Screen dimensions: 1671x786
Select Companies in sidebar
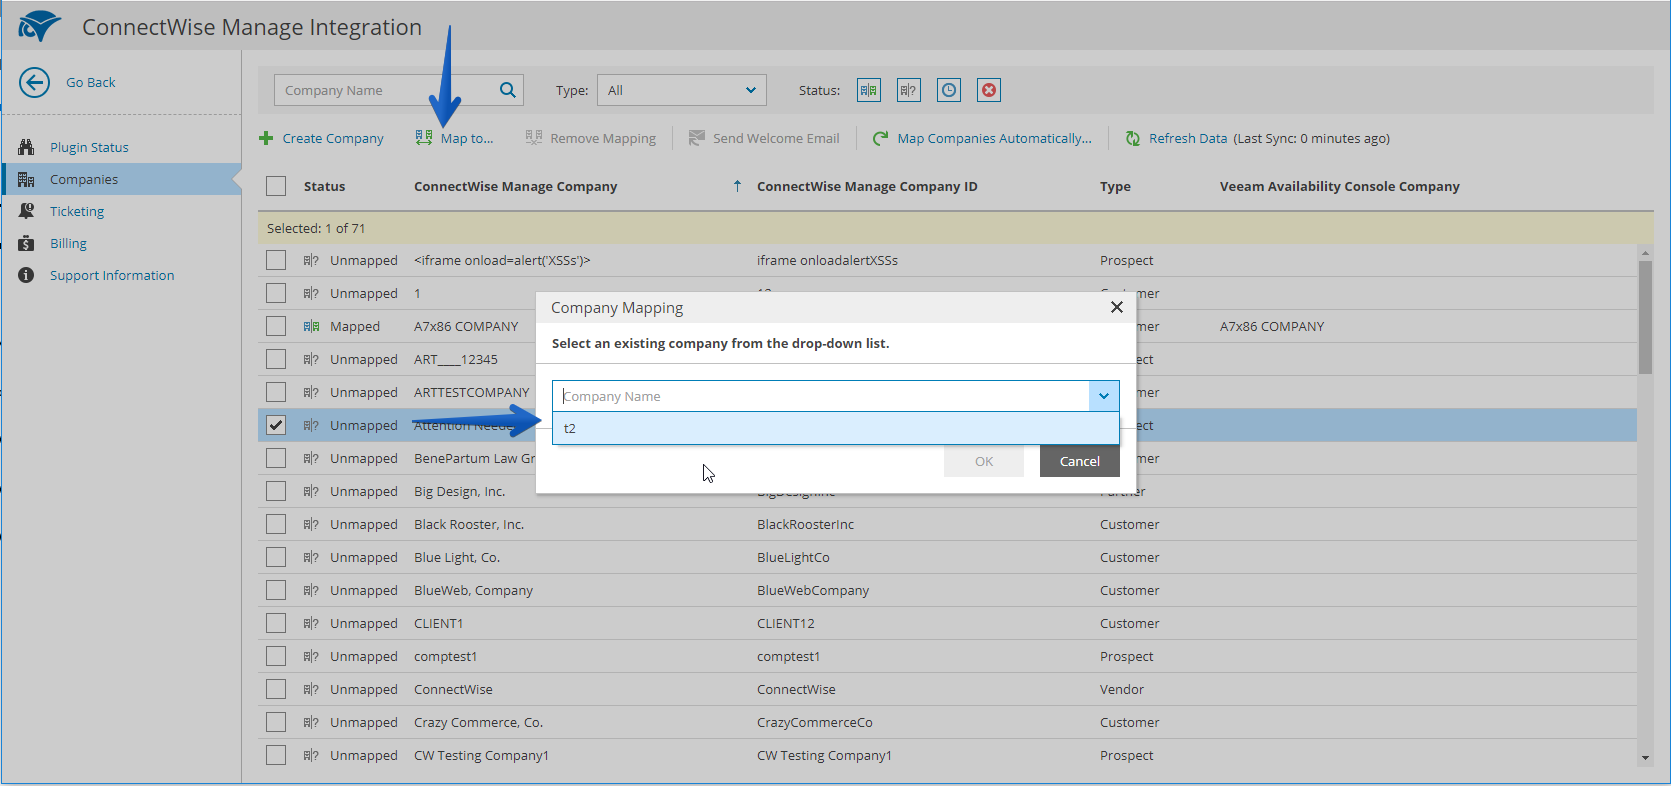[x=84, y=179]
